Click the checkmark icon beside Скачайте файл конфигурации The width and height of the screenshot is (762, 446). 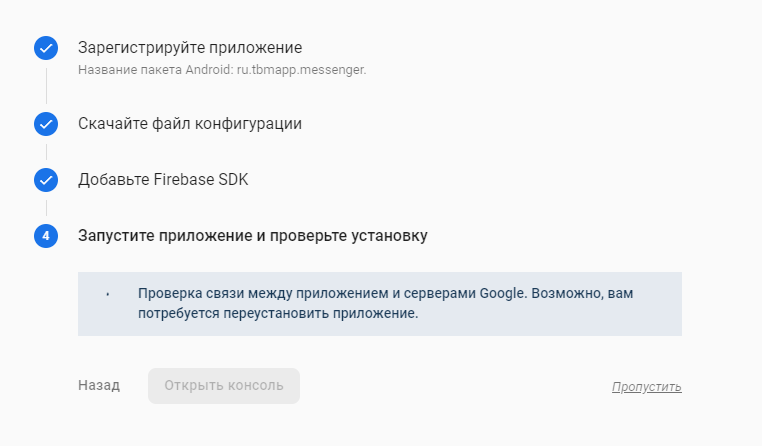pos(46,124)
